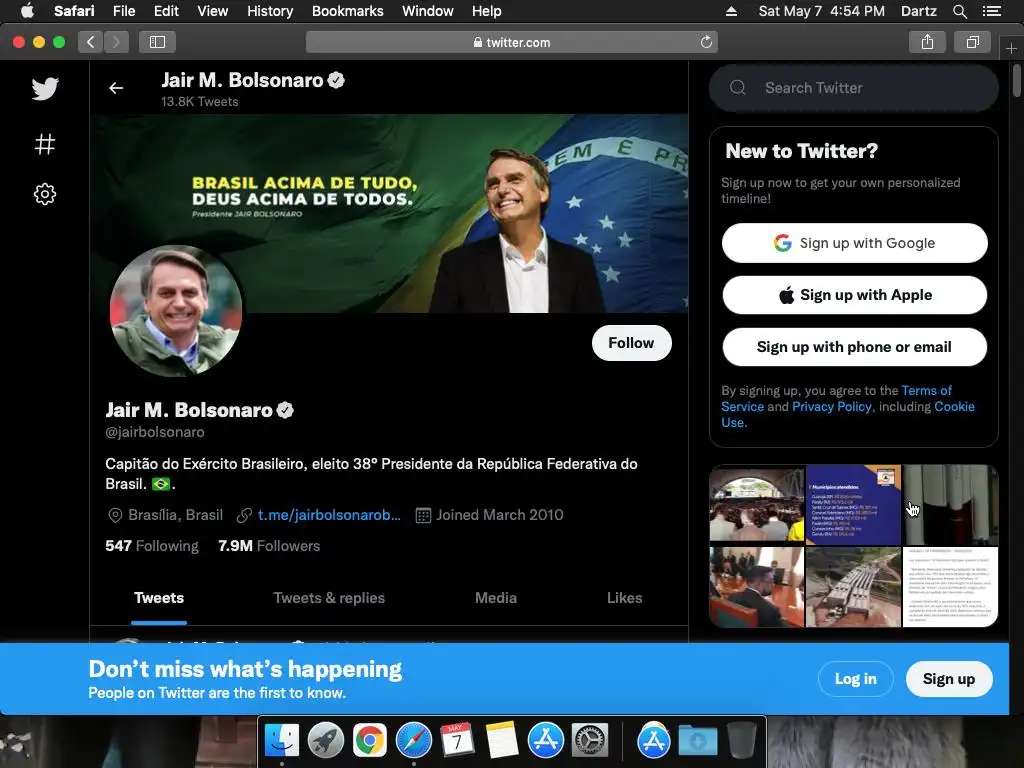Sign up with phone or email

coord(854,347)
